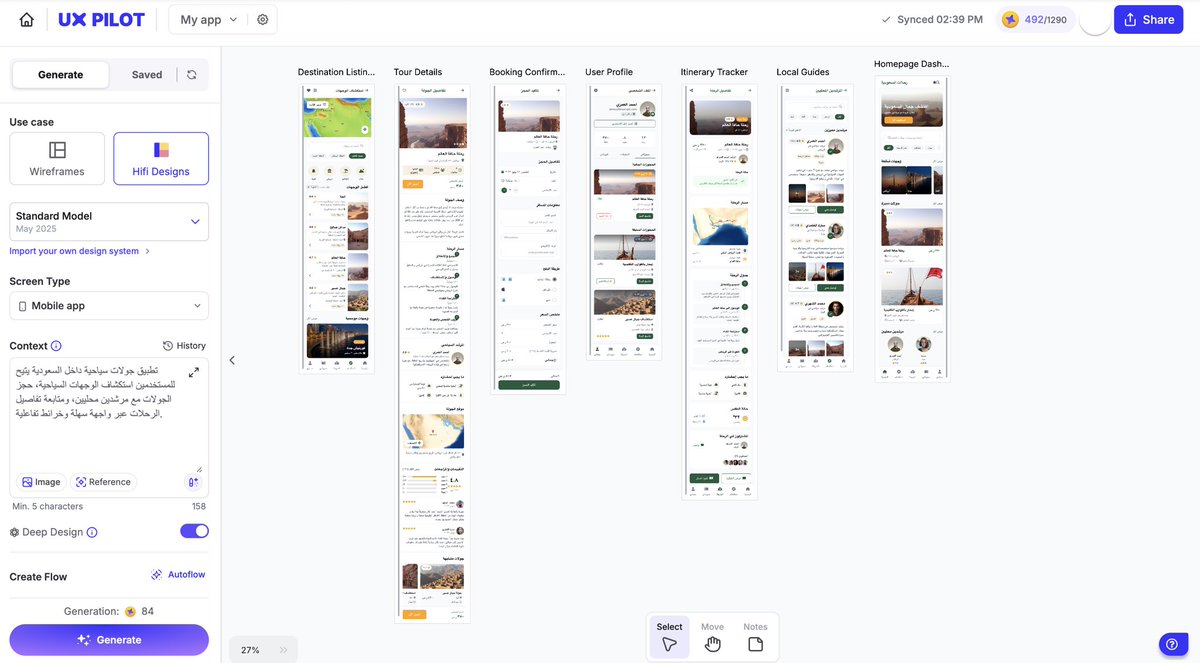The width and height of the screenshot is (1200, 663).
Task: Click the Local Guides frame label
Action: click(803, 72)
